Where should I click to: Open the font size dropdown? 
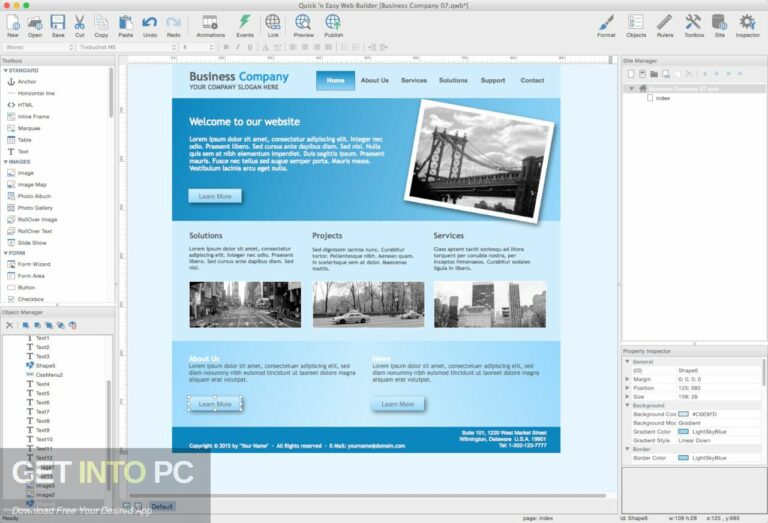click(x=198, y=48)
